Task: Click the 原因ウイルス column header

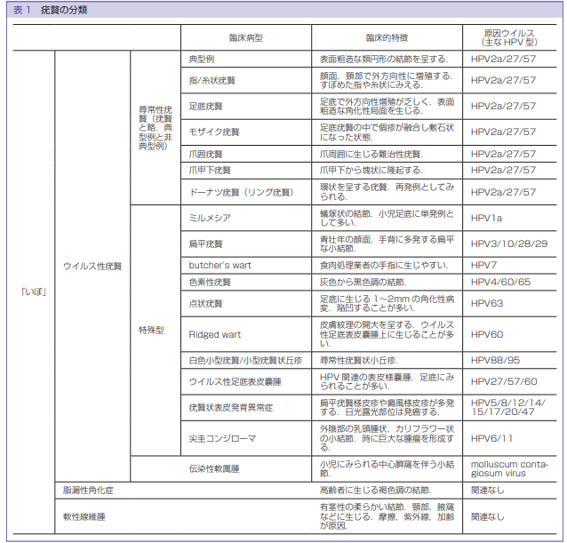Action: [x=509, y=38]
